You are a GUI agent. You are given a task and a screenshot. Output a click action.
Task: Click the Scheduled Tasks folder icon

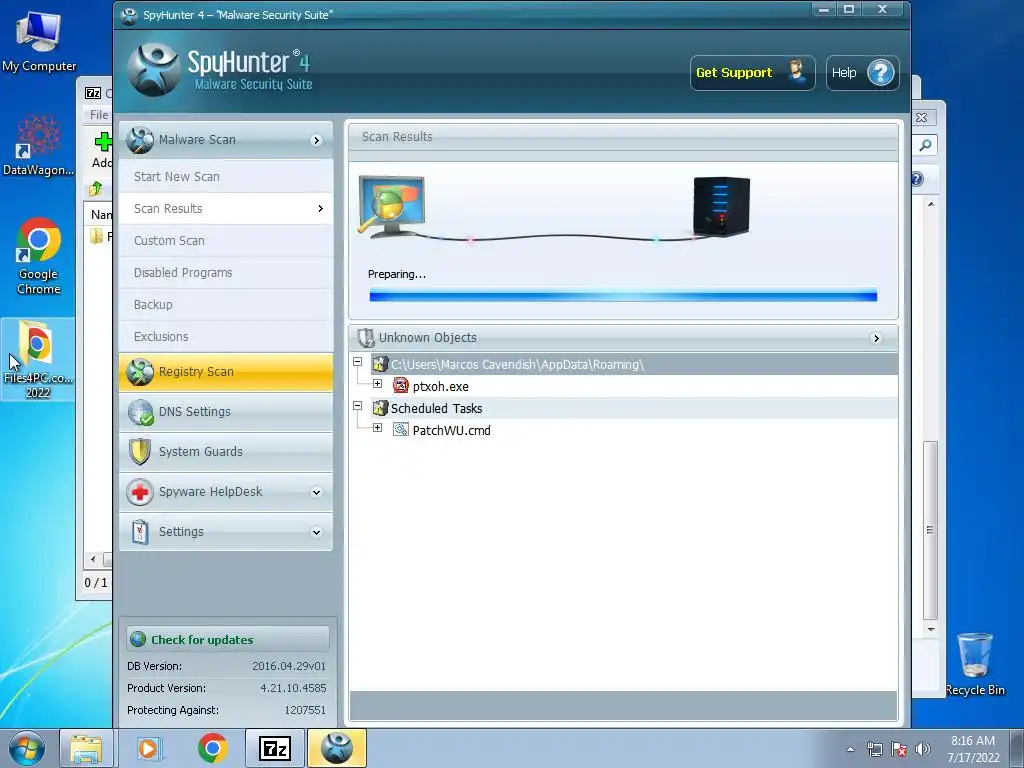(x=379, y=408)
